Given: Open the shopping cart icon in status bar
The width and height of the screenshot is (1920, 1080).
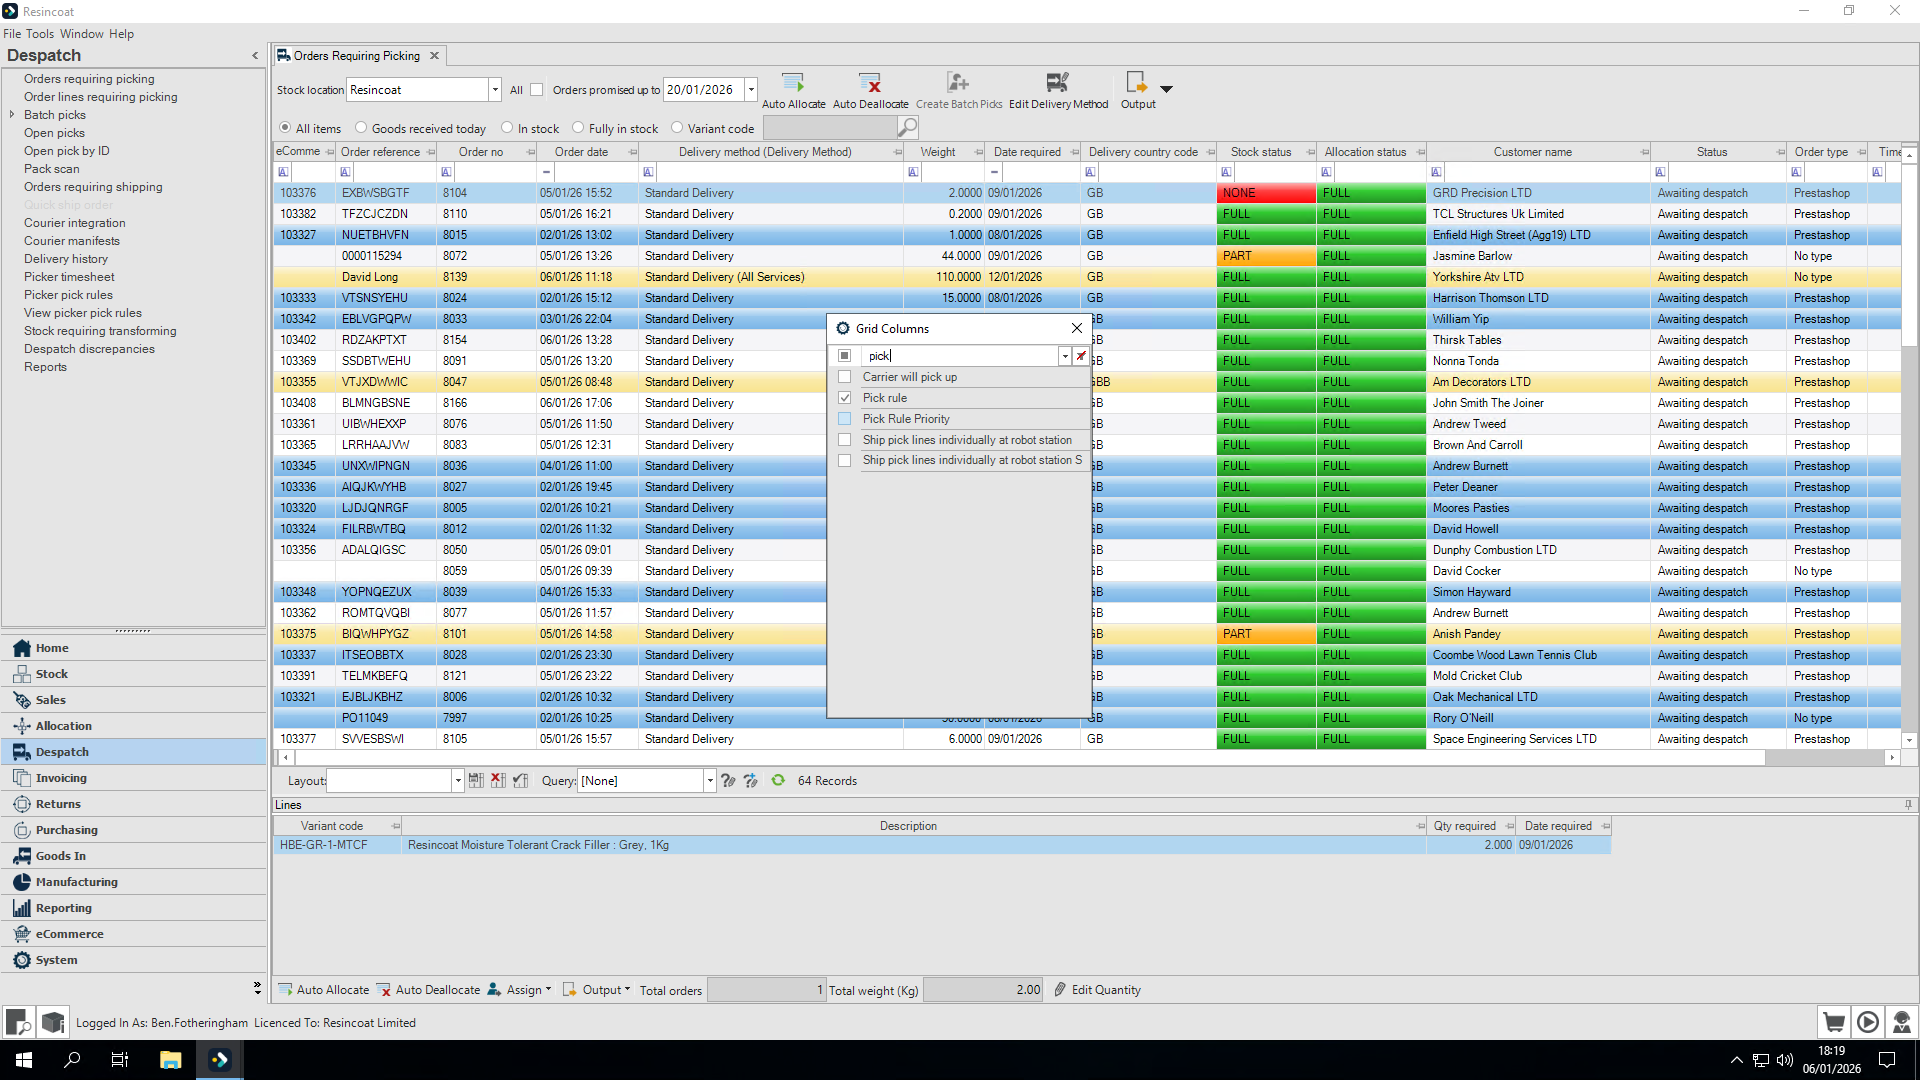Looking at the screenshot, I should click(1834, 1022).
